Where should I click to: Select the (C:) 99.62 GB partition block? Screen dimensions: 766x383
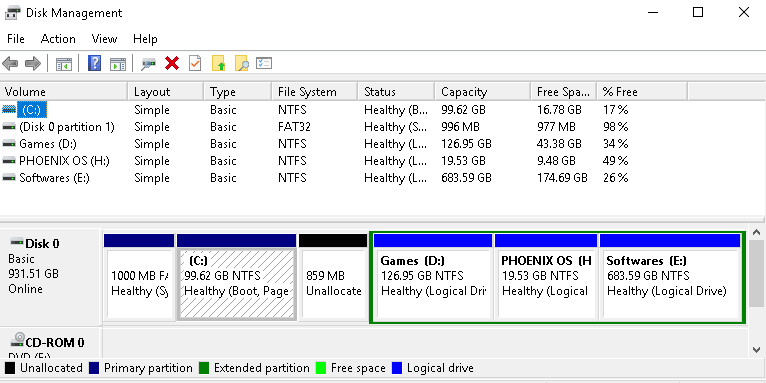(x=236, y=277)
